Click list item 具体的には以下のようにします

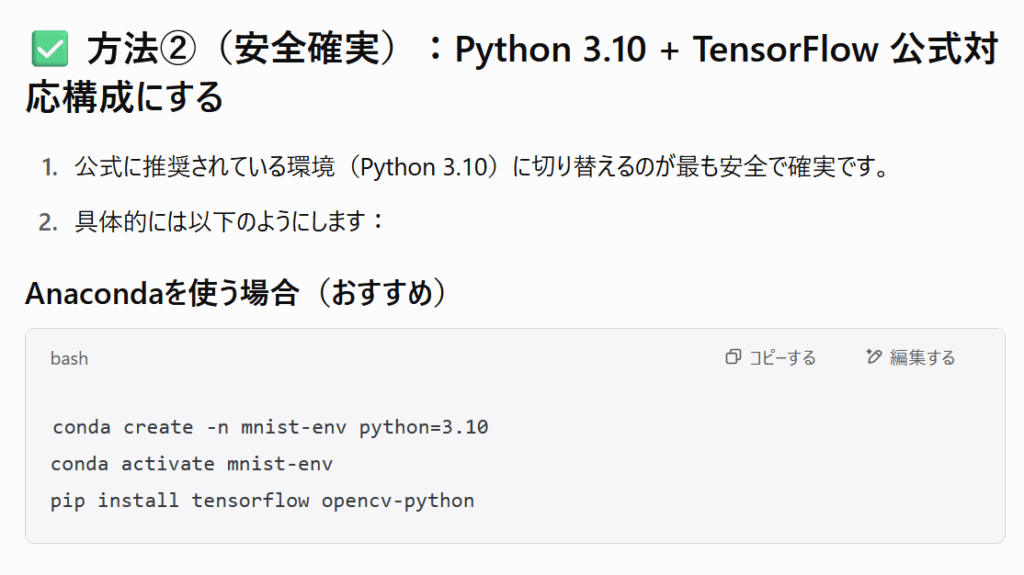tap(229, 222)
